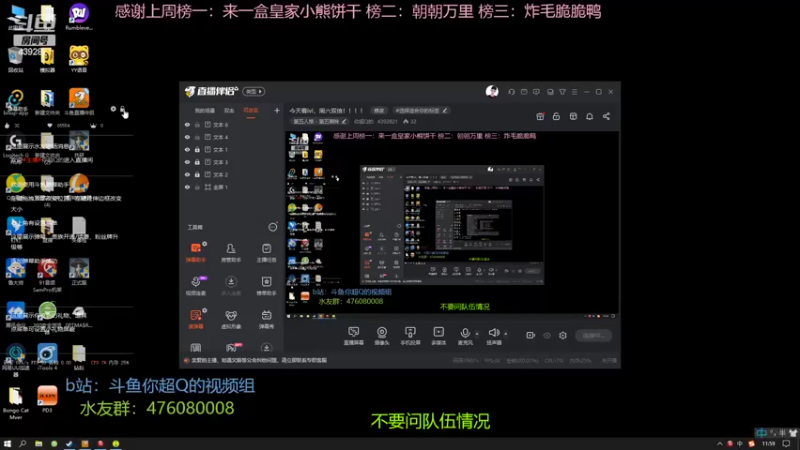Image resolution: width=800 pixels, height=450 pixels.
Task: Add 手机投屏 phone mirroring source
Action: coord(410,336)
